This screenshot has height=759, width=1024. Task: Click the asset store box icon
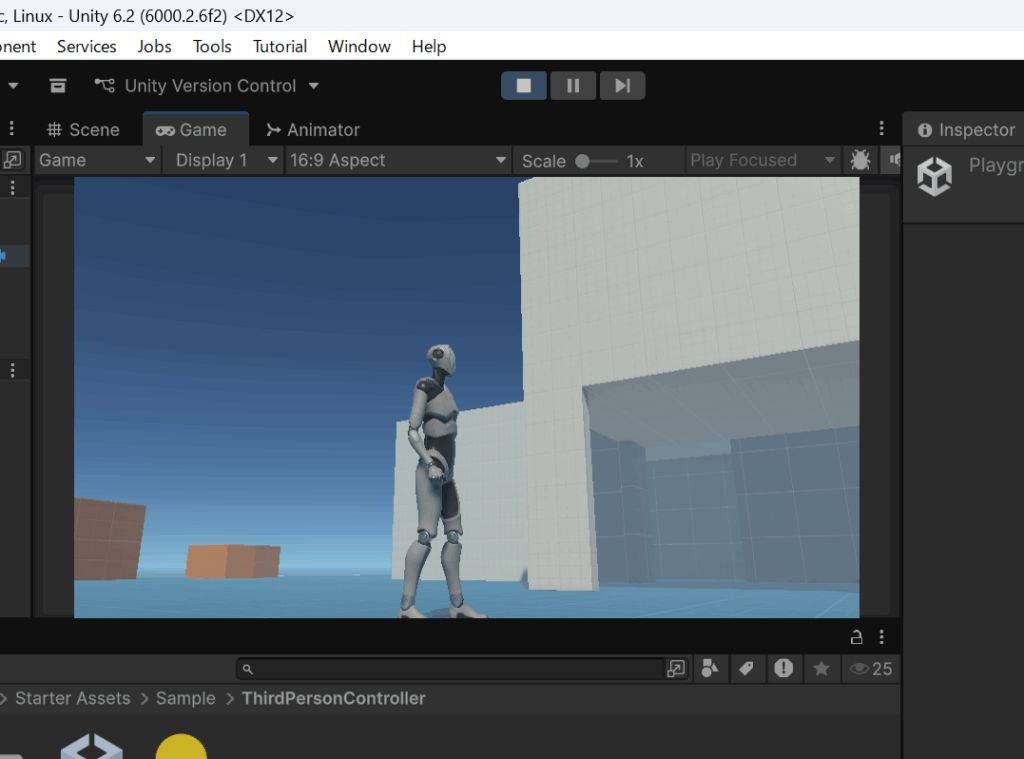click(x=58, y=86)
